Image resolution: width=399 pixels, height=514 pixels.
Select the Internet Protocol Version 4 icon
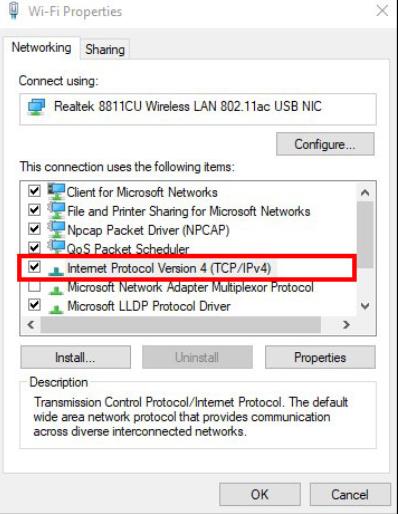point(56,270)
